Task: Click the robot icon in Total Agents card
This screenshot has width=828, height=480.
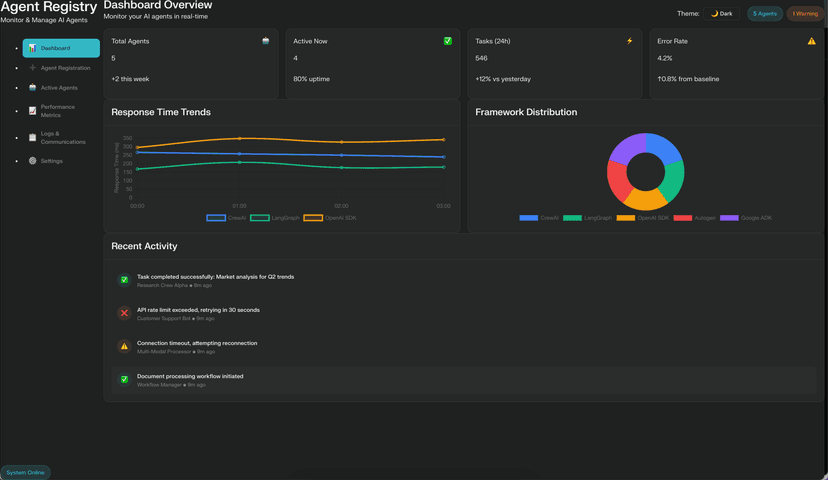Action: coord(265,41)
